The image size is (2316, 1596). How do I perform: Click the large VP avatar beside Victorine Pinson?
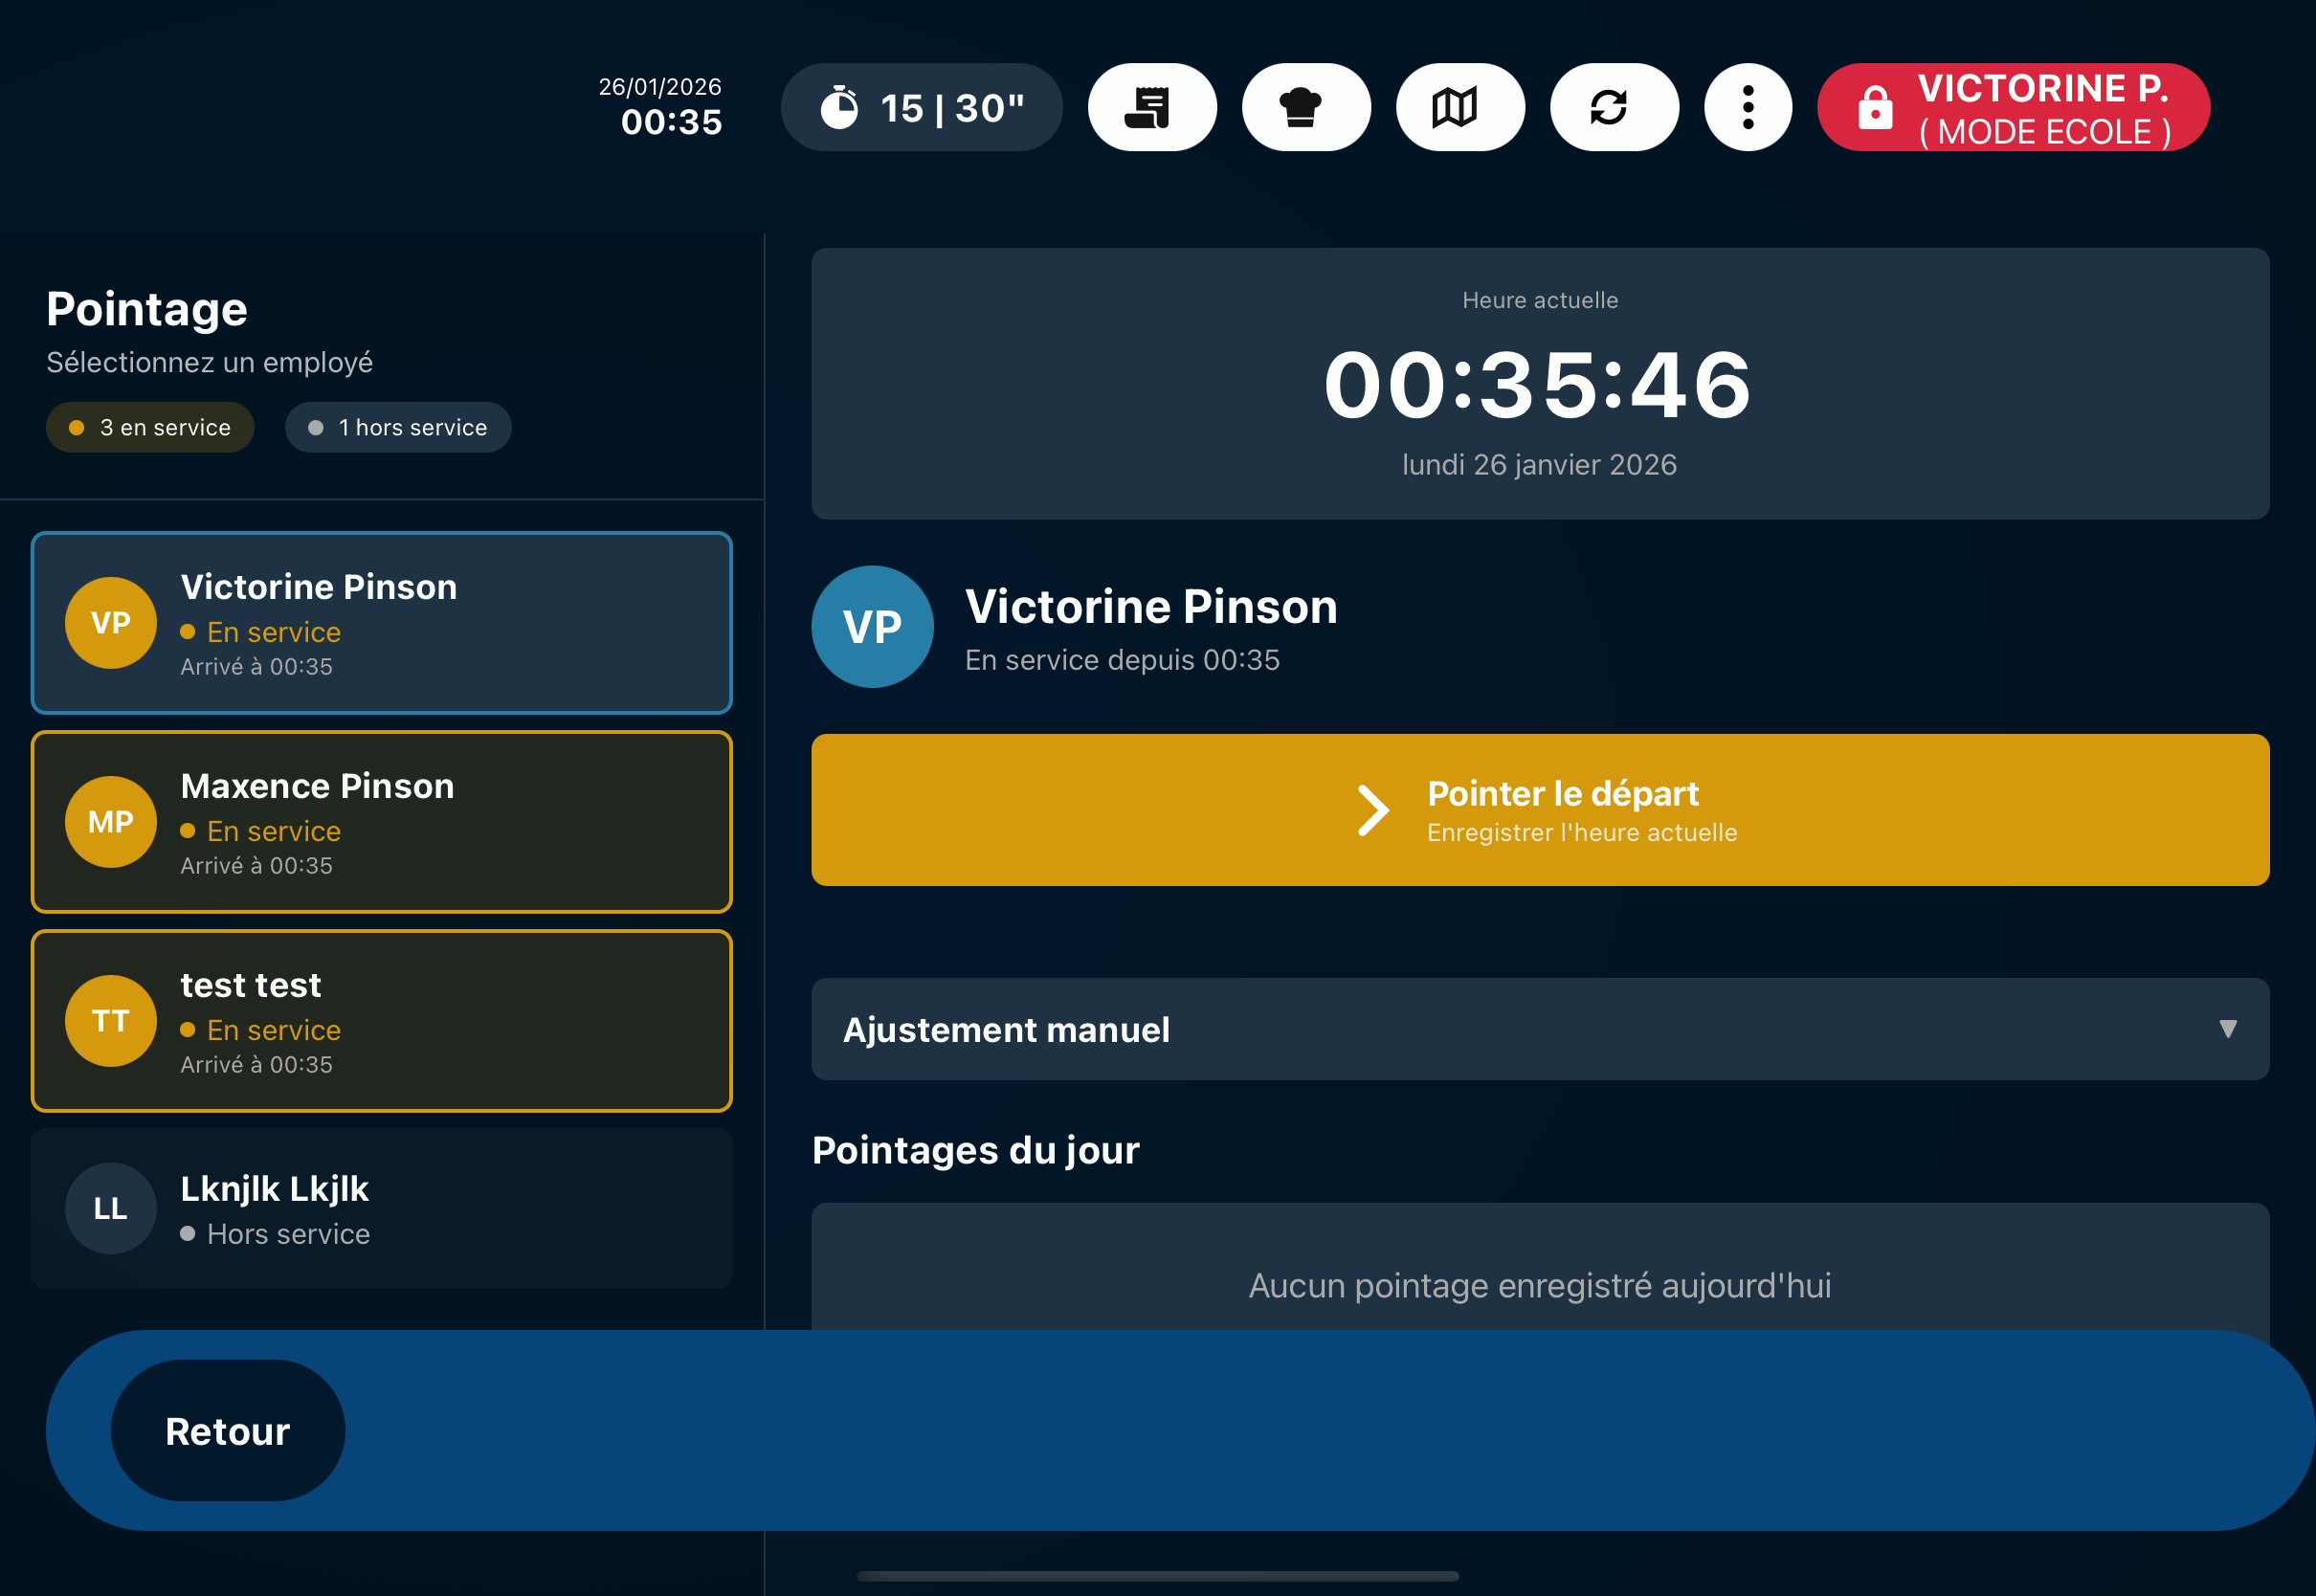(872, 627)
